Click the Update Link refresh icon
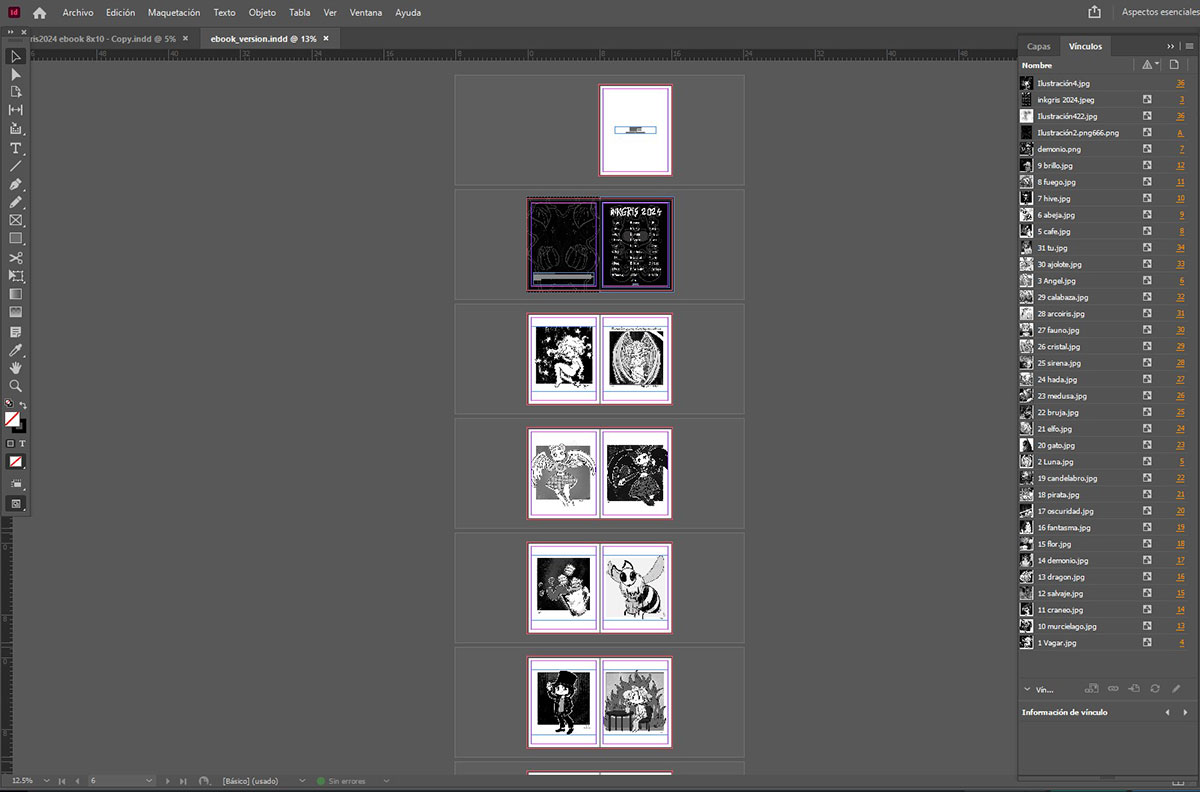 tap(1155, 689)
